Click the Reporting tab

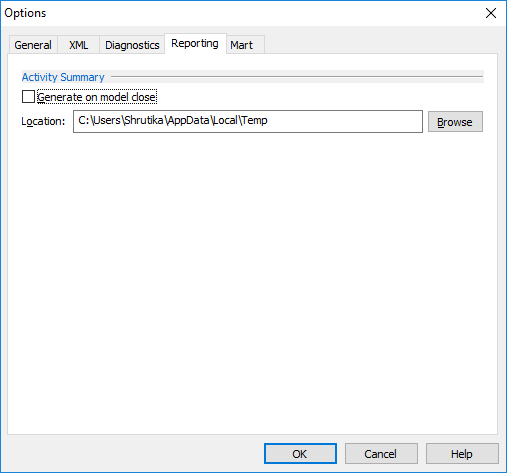(x=195, y=43)
